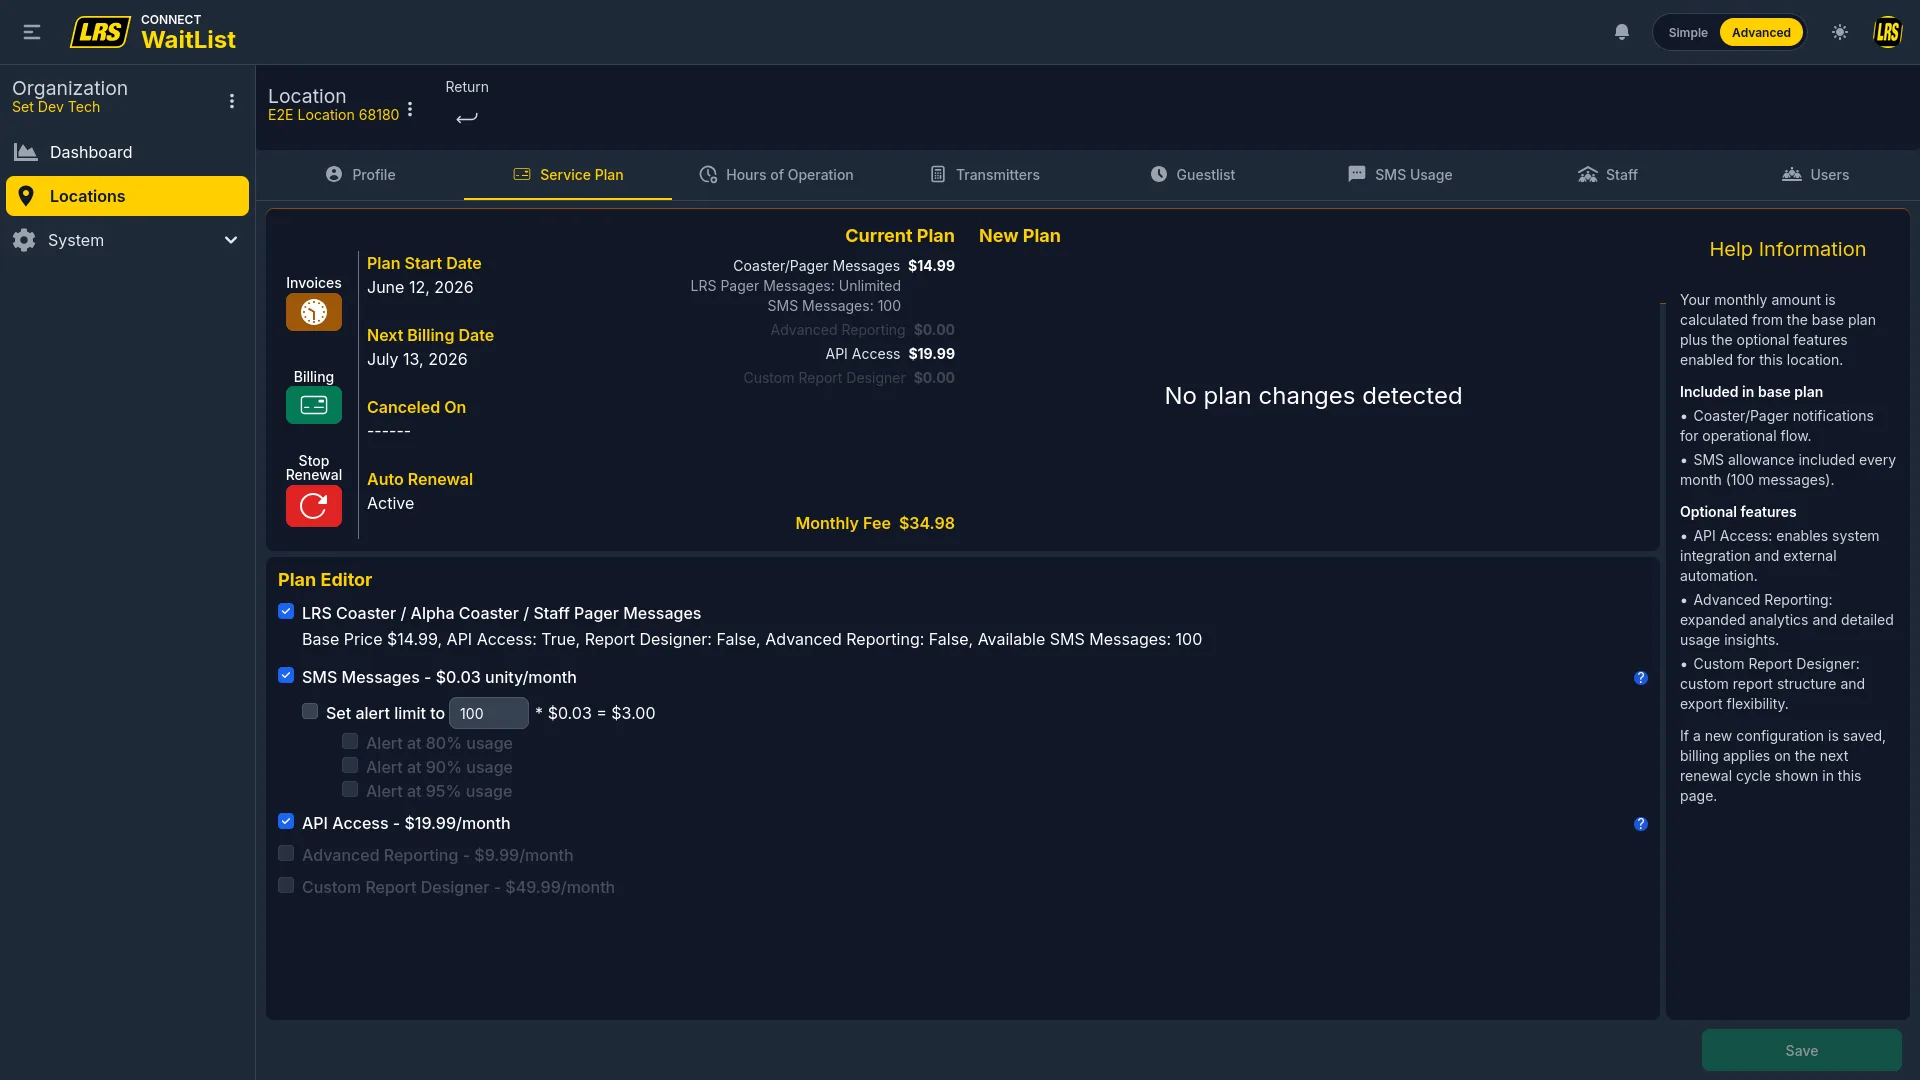
Task: Enable Advanced Reporting checkbox
Action: [286, 853]
